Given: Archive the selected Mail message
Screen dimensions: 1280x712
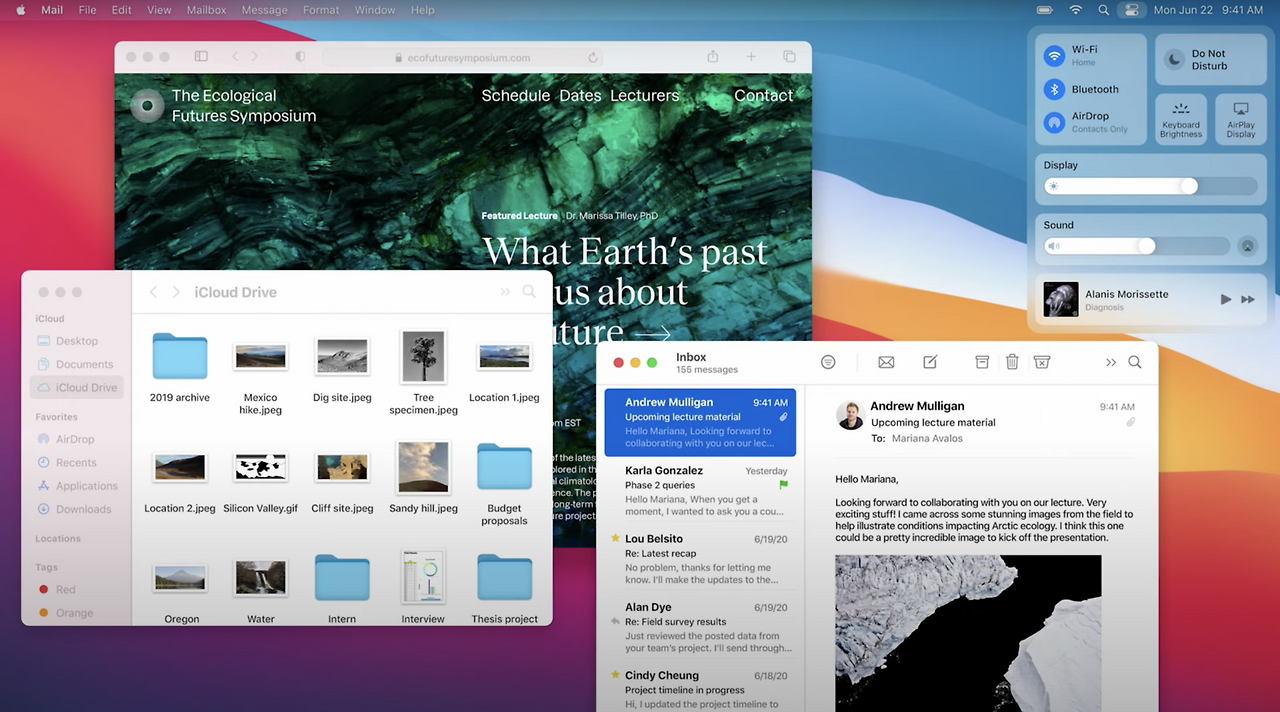Looking at the screenshot, I should point(982,362).
